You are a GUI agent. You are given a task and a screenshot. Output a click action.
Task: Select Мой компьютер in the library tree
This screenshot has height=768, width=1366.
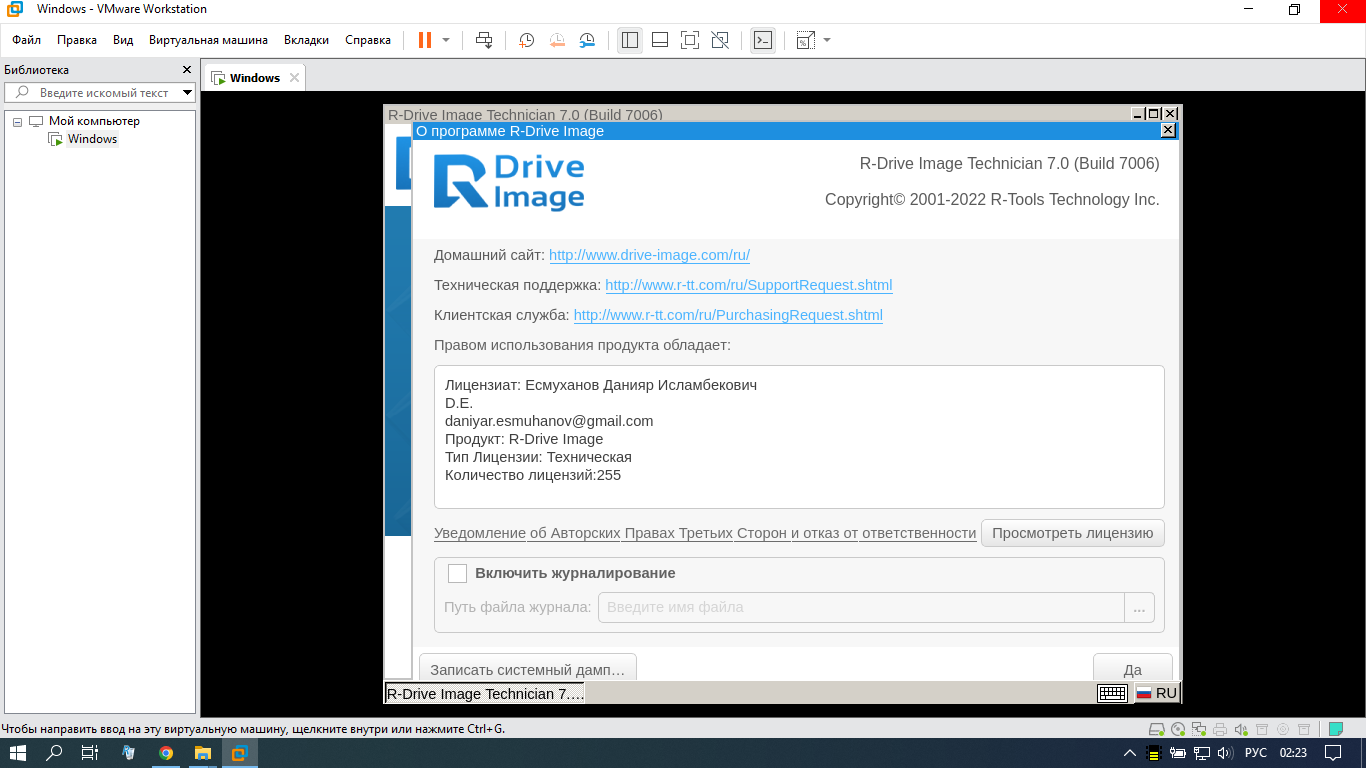[x=94, y=121]
